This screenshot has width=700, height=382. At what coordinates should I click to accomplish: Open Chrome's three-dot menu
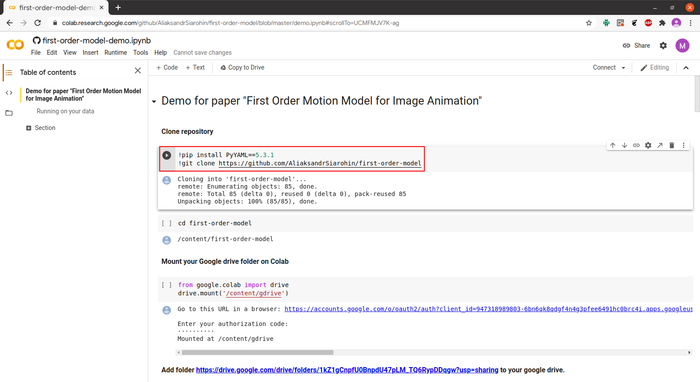click(691, 23)
